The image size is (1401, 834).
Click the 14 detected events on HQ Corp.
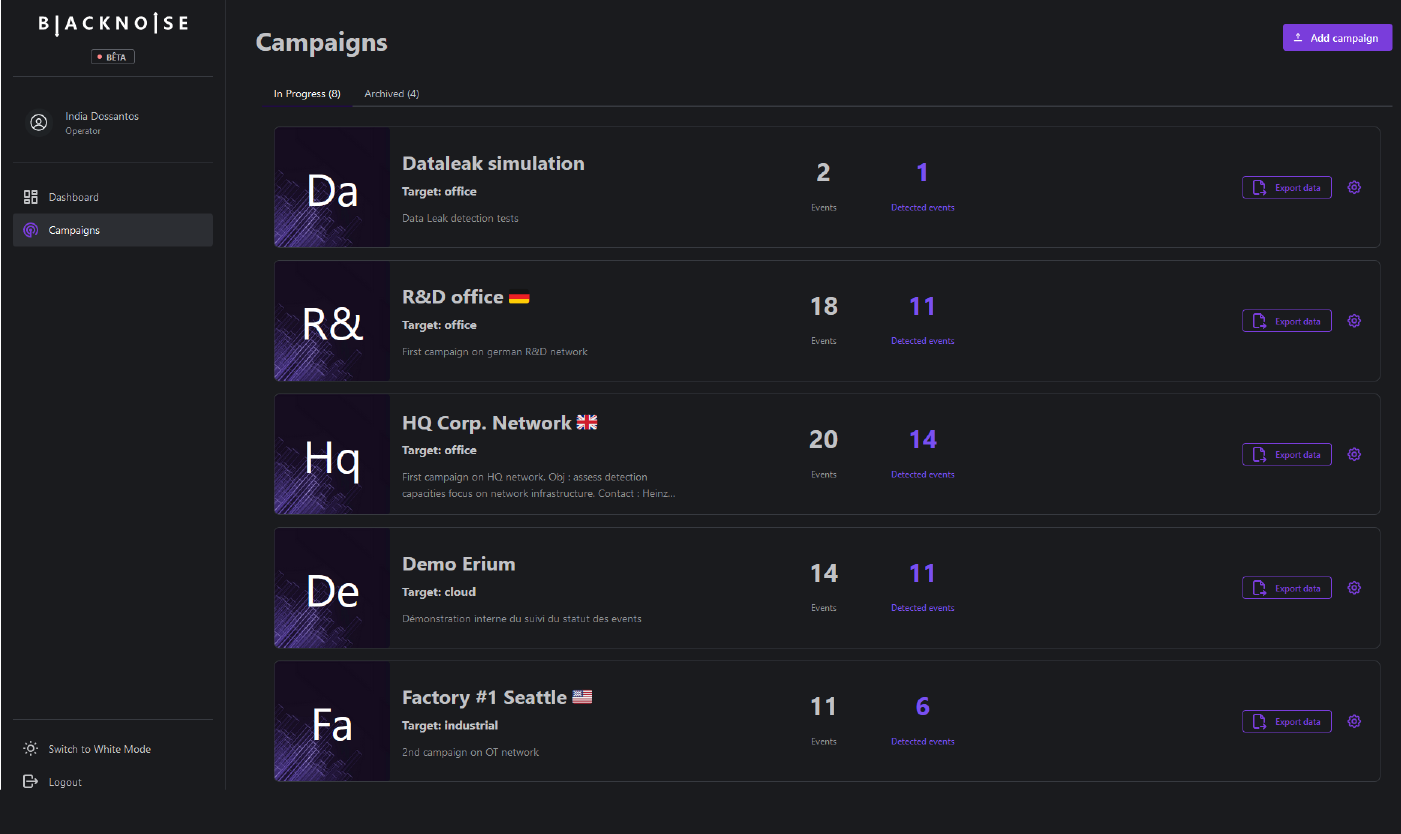coord(923,439)
